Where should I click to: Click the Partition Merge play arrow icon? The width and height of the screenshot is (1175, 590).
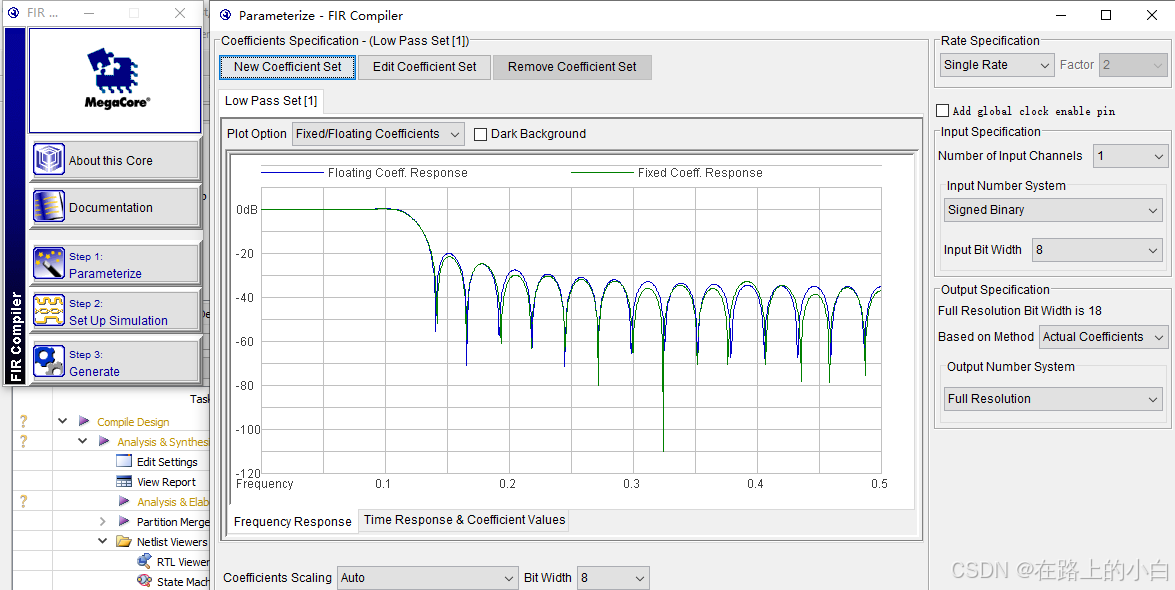point(124,521)
